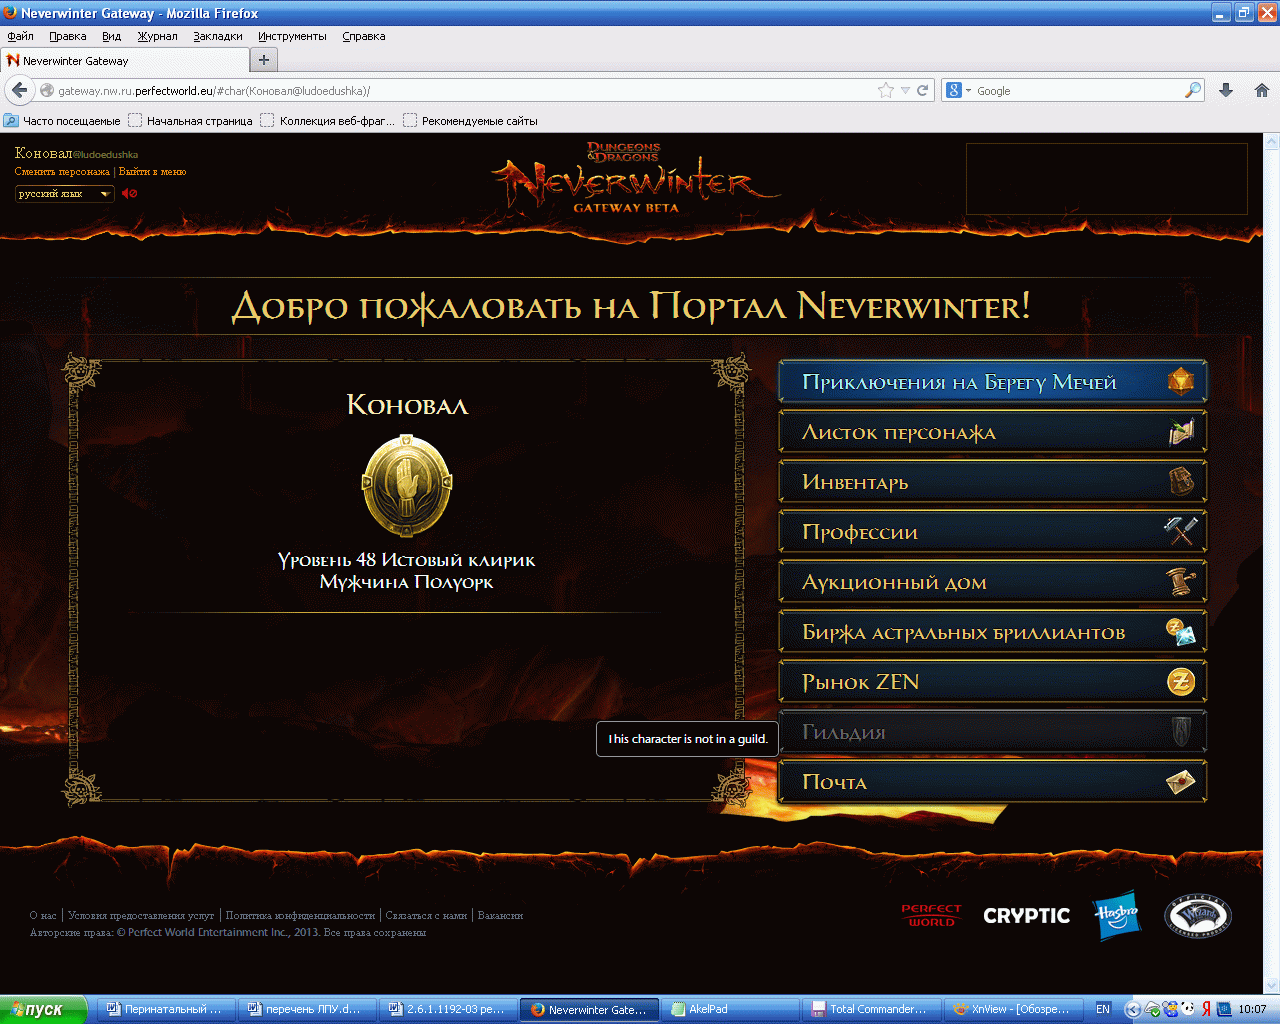1280x1024 pixels.
Task: Open Аукционный дом
Action: [993, 582]
